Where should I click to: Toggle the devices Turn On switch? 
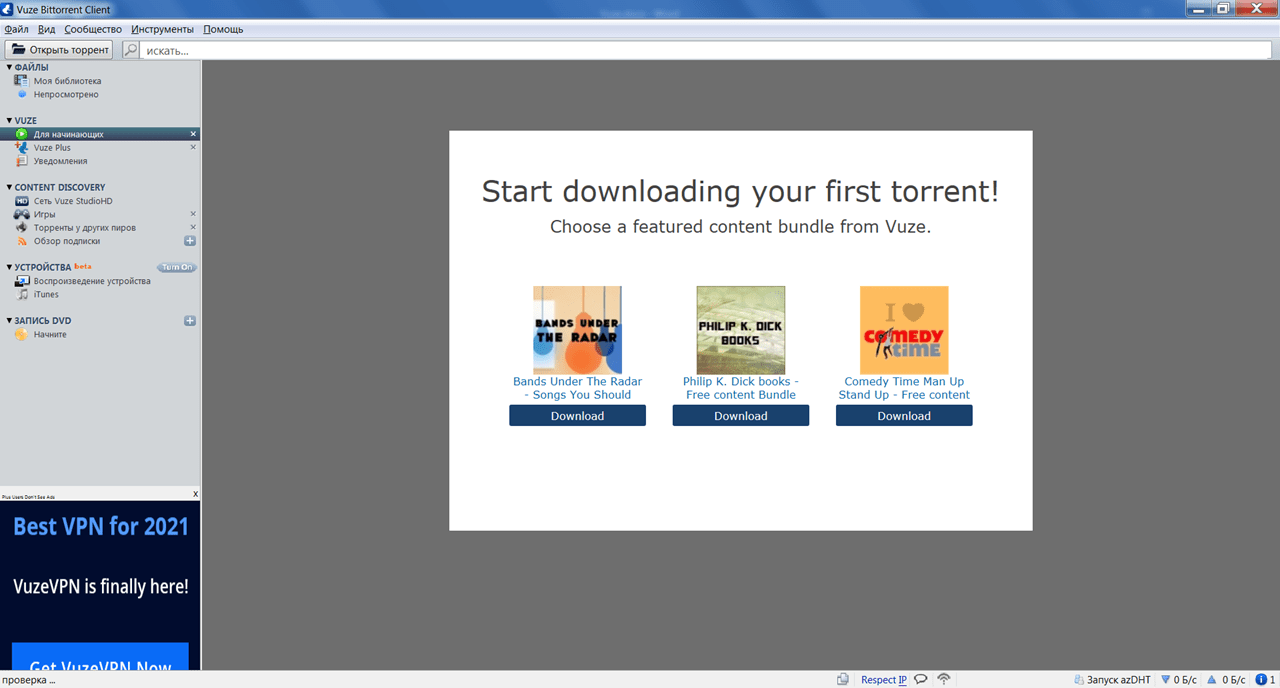click(x=177, y=267)
